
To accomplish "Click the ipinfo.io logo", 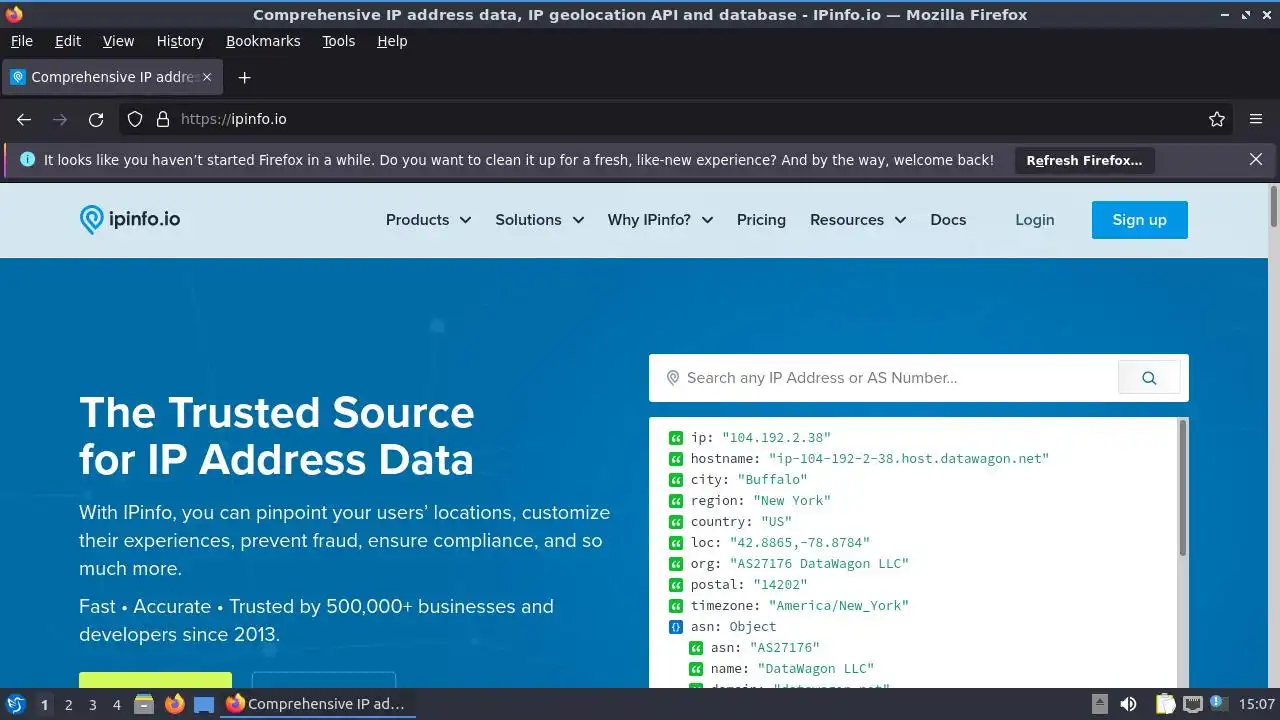I will (x=130, y=220).
